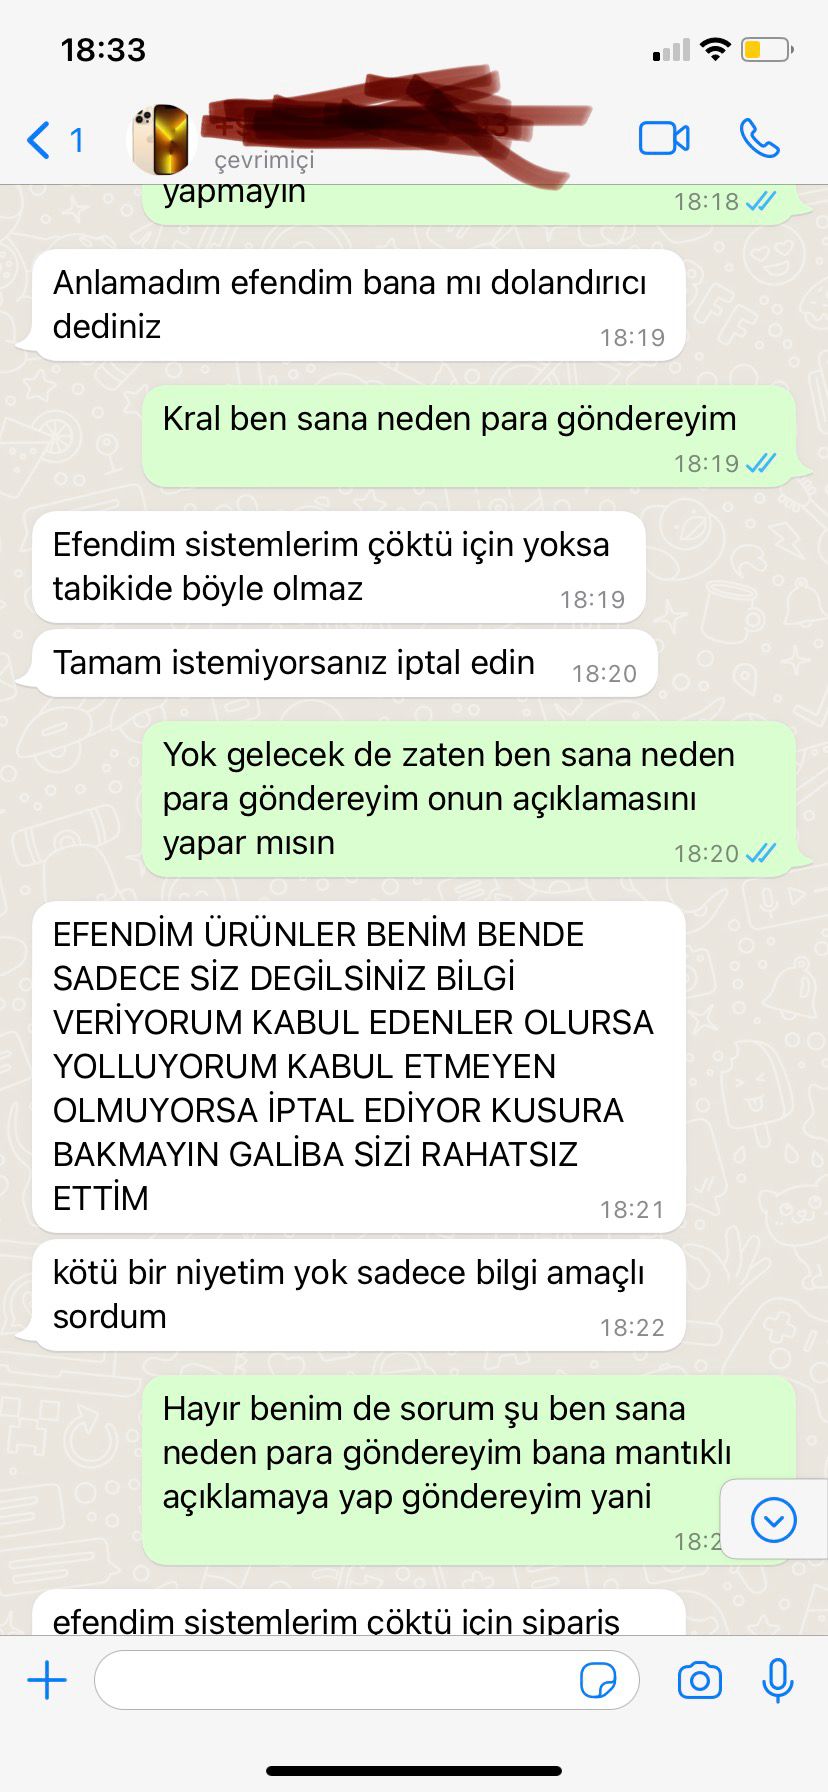Tap the voice call phone icon

760,138
